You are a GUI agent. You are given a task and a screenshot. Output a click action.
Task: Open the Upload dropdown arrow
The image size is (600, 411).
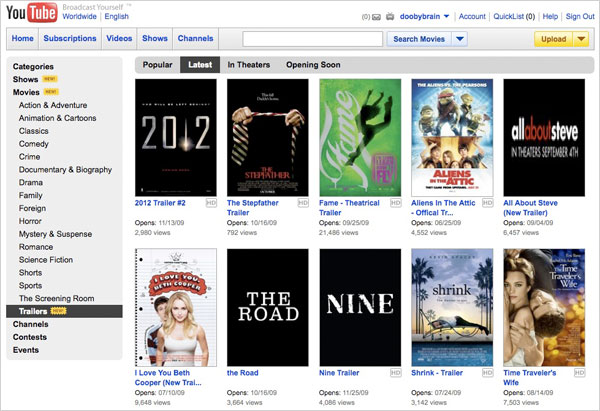click(x=581, y=39)
